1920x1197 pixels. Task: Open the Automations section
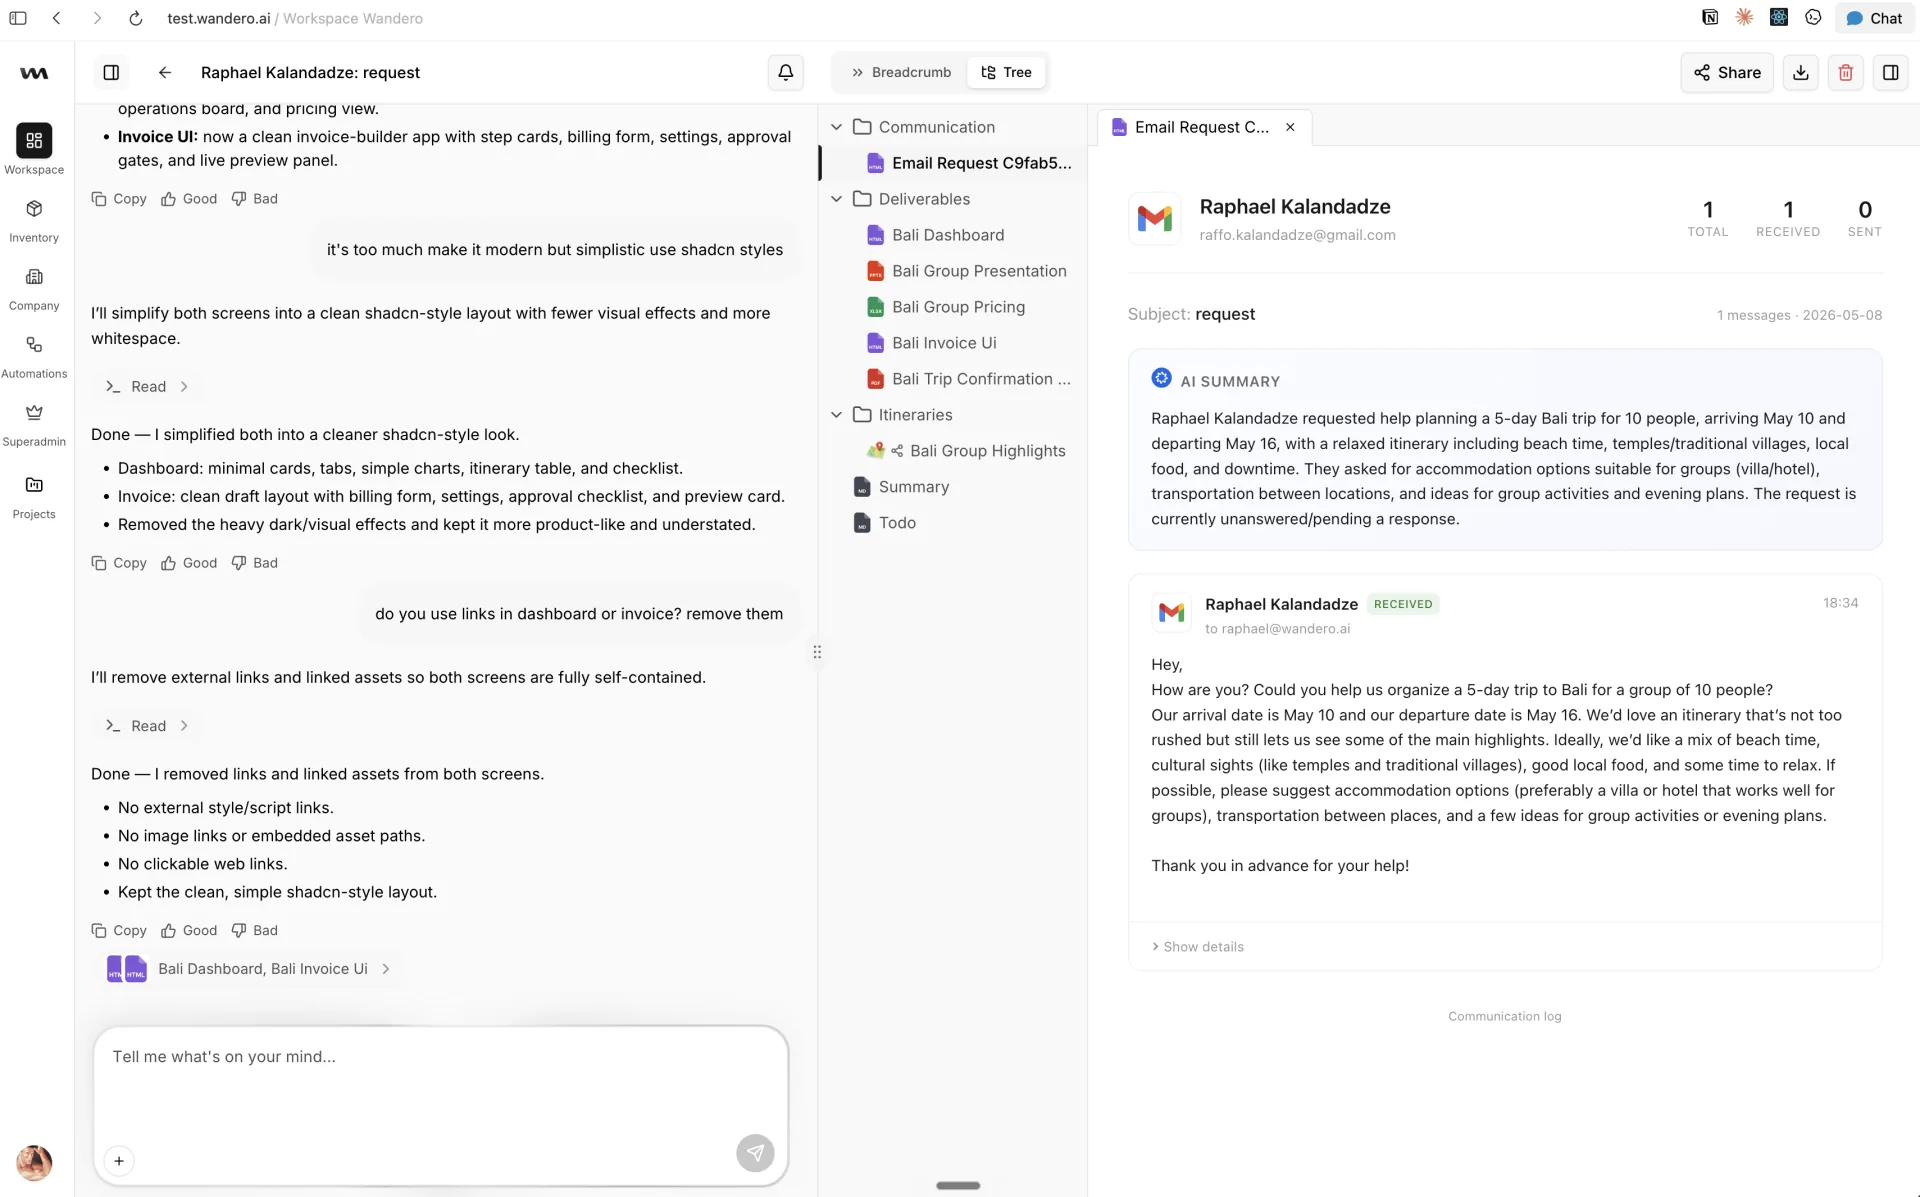click(x=34, y=356)
